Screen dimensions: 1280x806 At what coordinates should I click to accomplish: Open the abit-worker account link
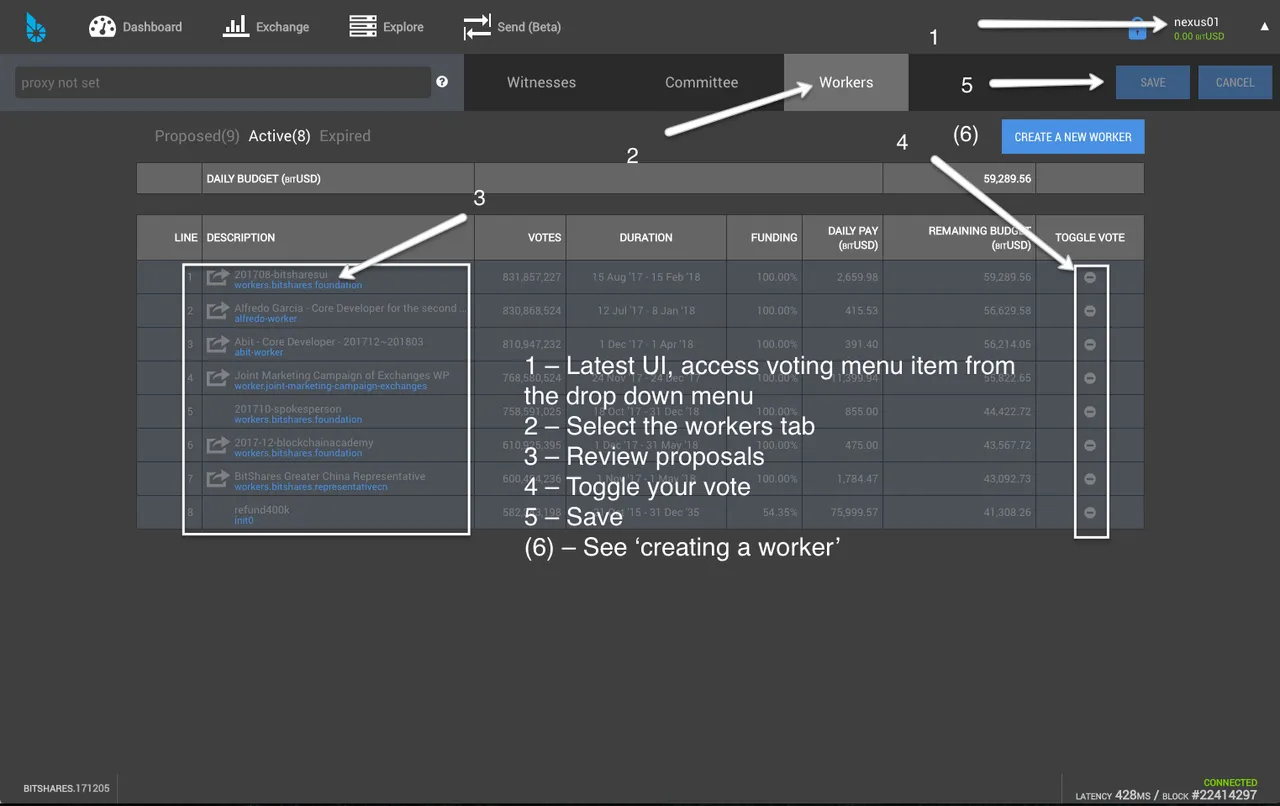(x=259, y=352)
